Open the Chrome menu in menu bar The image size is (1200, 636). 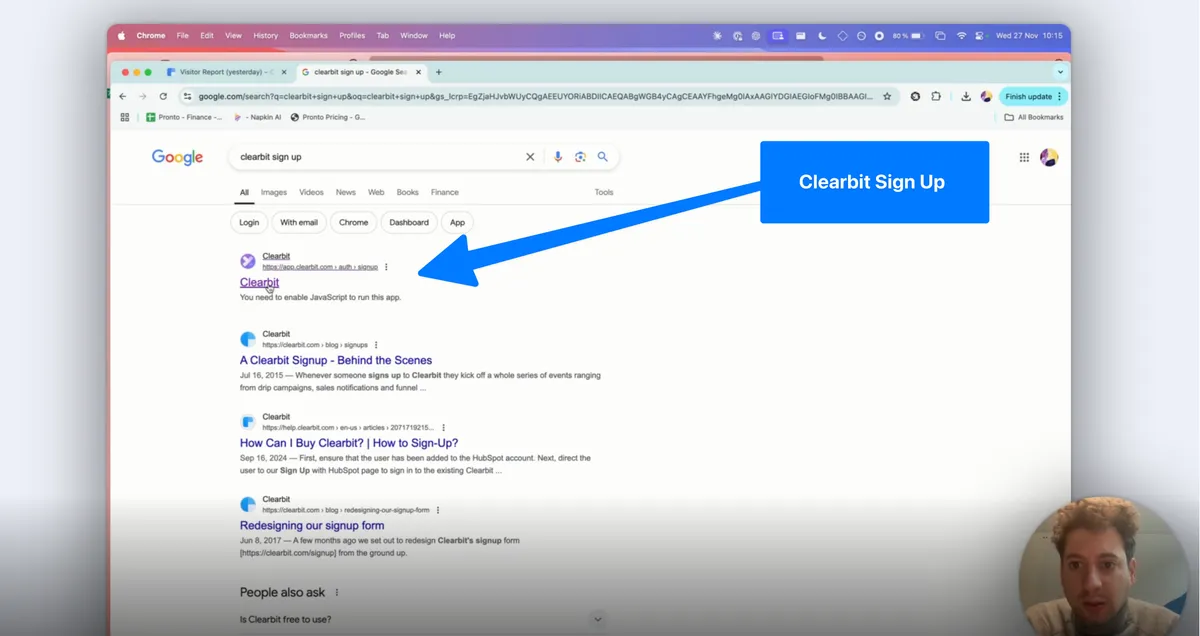click(151, 35)
